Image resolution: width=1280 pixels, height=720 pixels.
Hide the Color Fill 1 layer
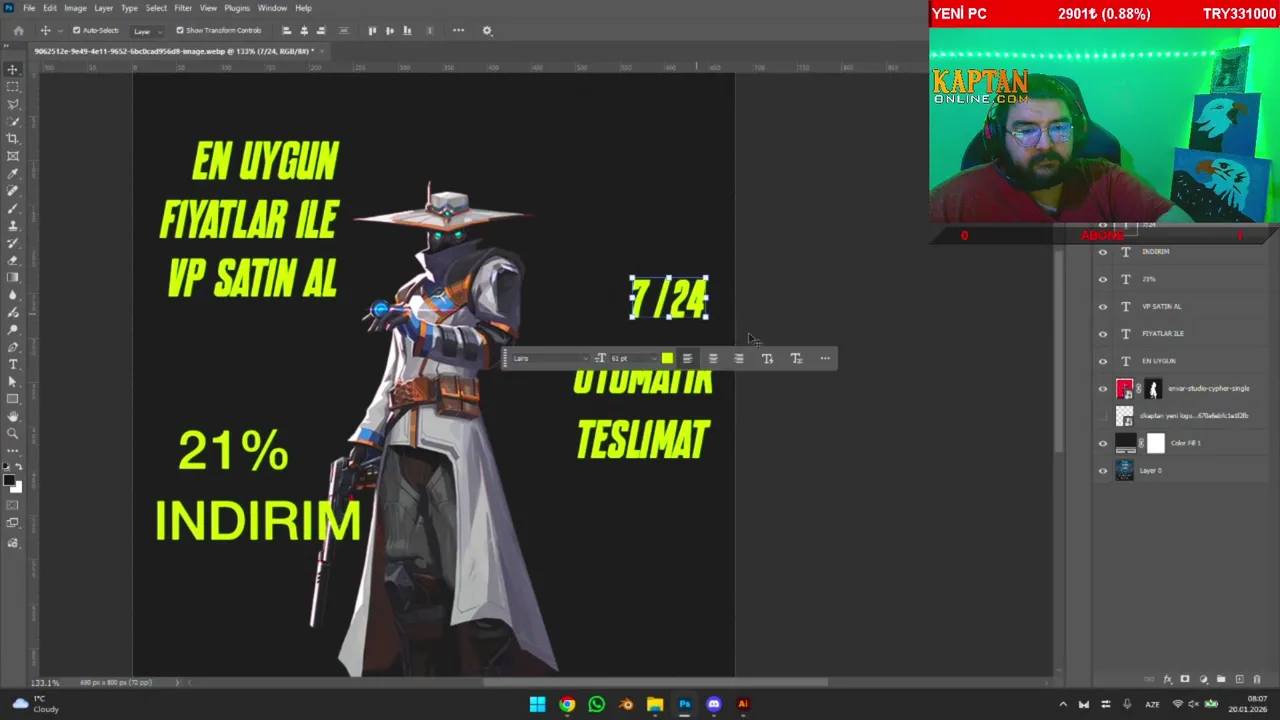(1103, 443)
